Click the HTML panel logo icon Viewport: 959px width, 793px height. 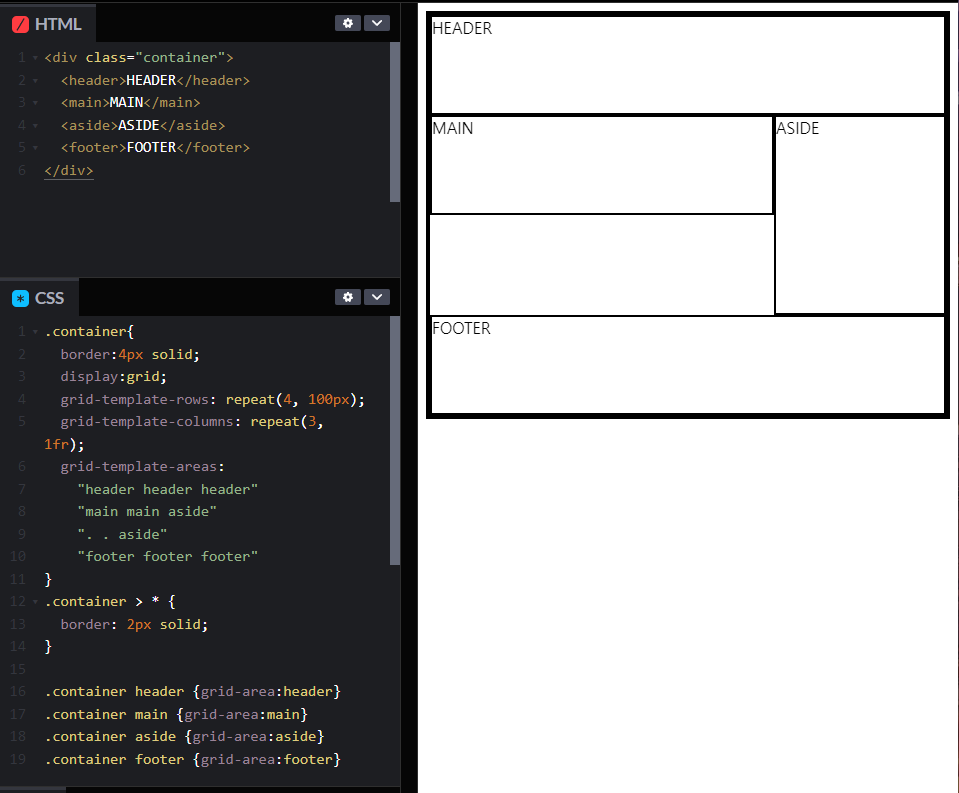point(20,24)
